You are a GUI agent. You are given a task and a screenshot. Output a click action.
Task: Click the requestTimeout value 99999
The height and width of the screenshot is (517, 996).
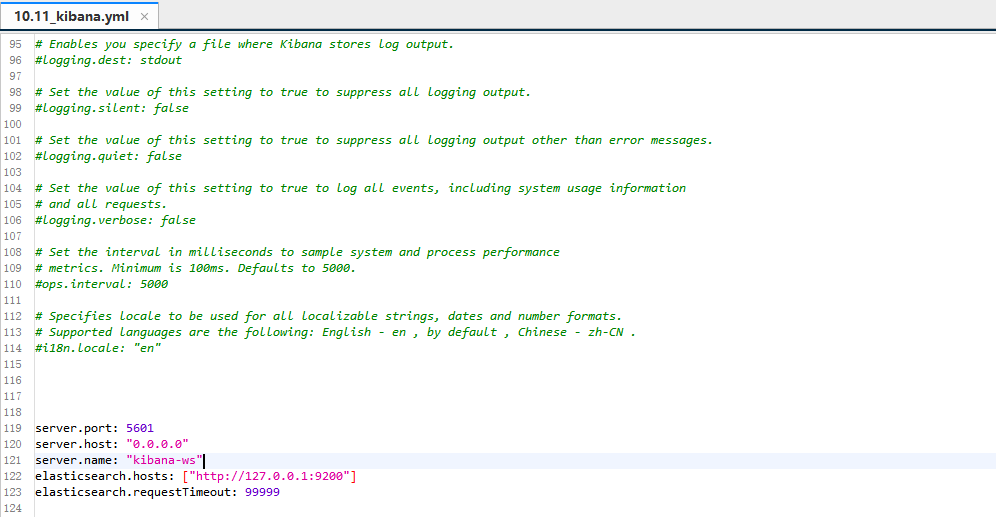[262, 492]
